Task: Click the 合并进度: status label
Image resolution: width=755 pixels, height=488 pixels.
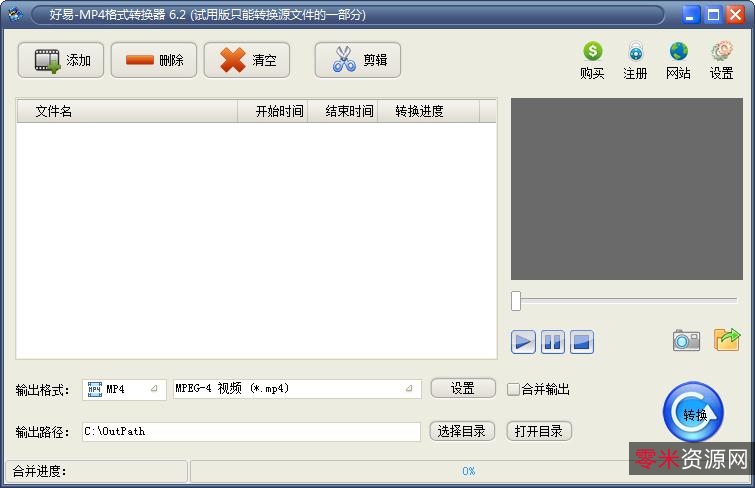Action: click(39, 471)
